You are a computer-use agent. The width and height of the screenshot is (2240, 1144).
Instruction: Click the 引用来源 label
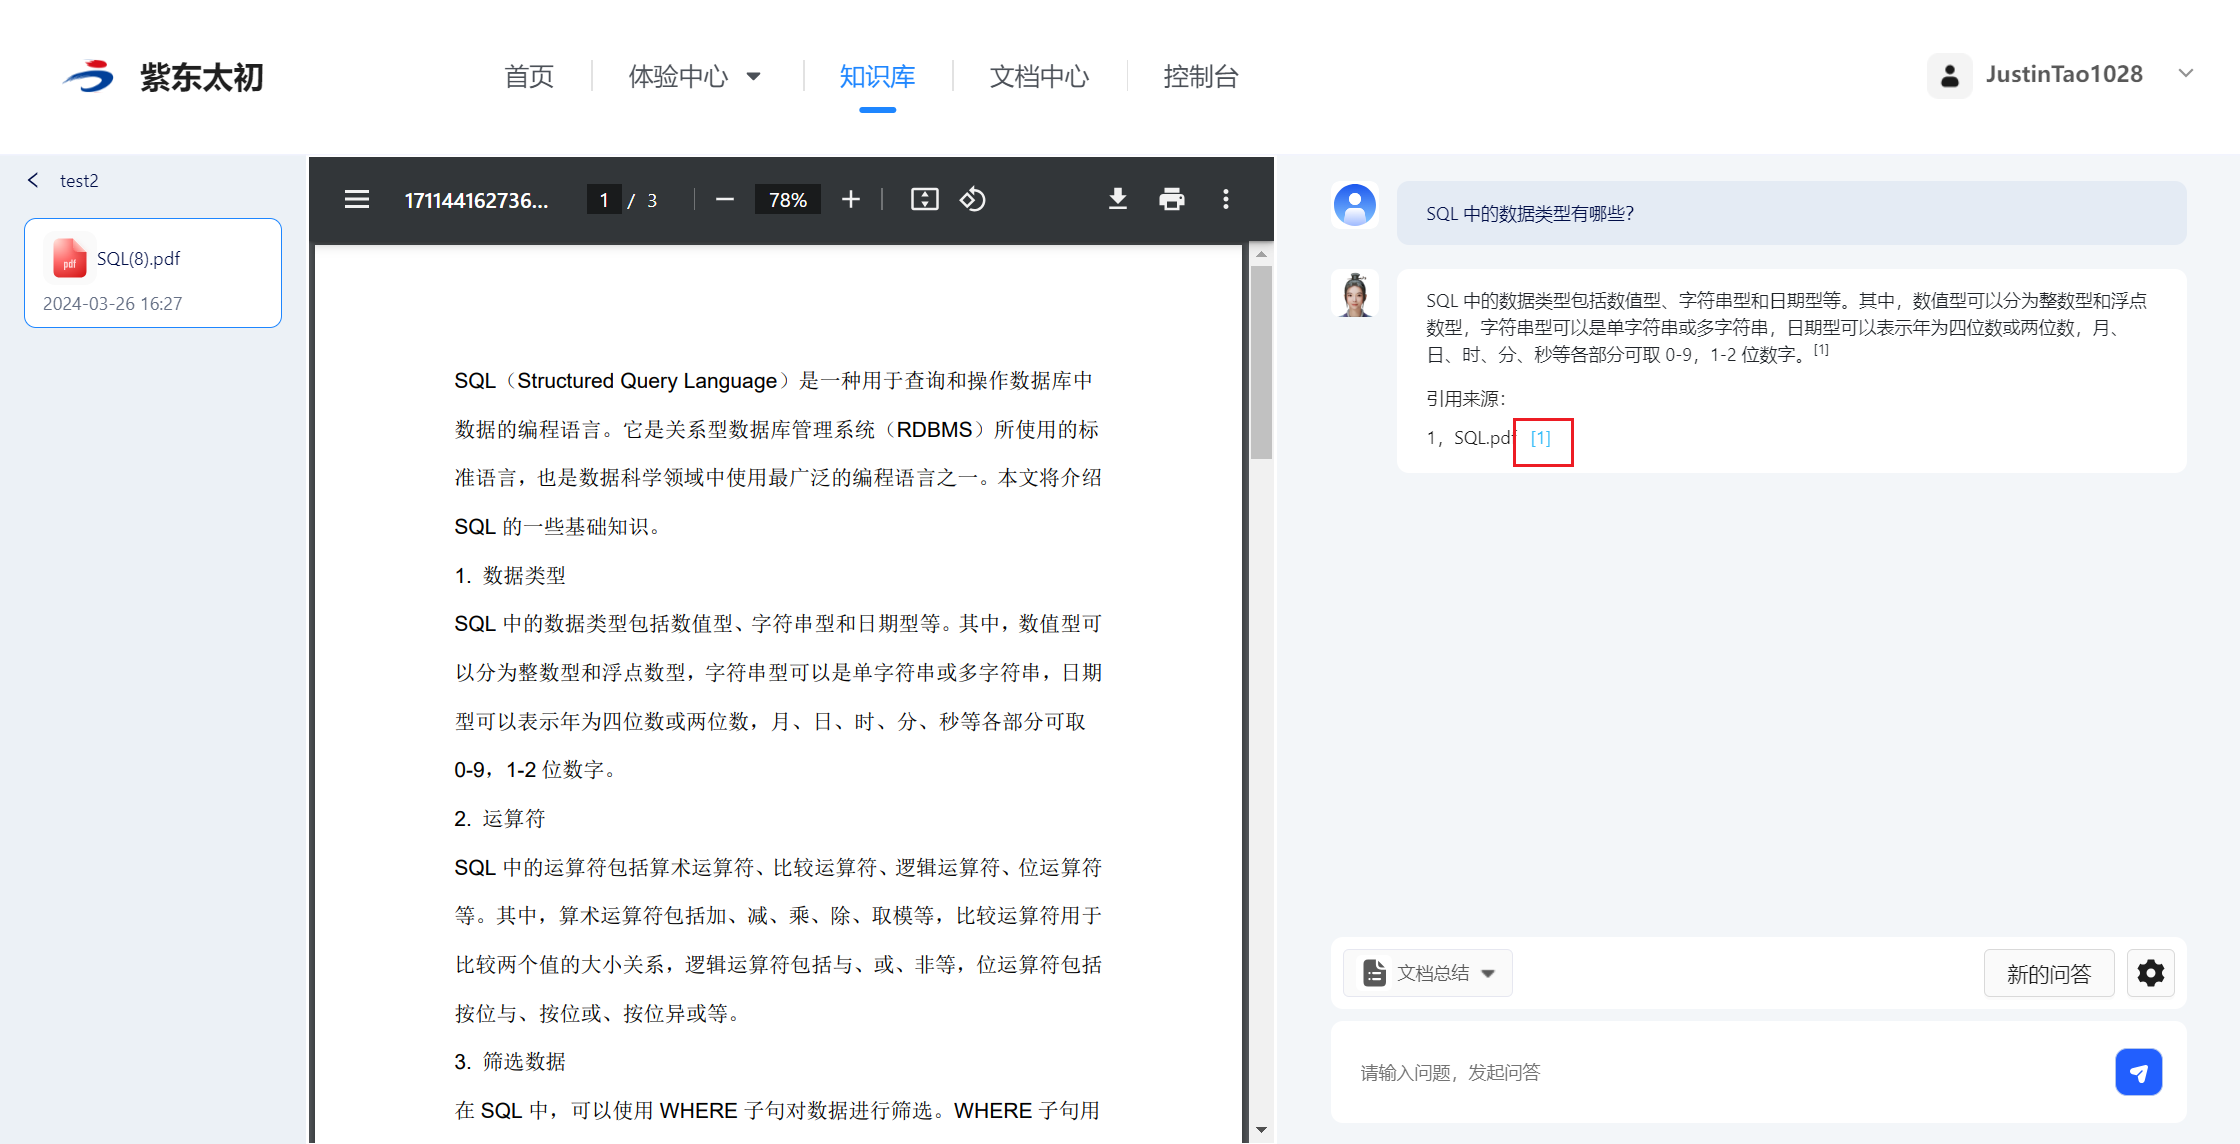point(1466,398)
